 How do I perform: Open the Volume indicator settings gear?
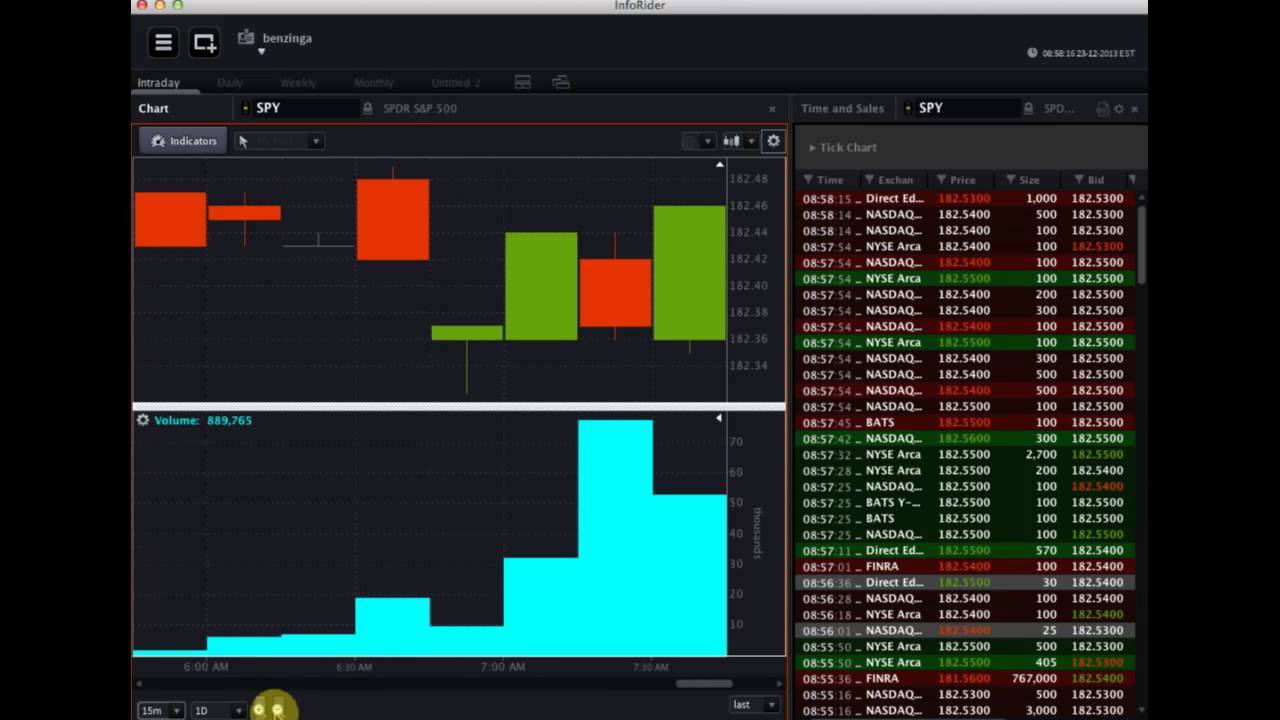pos(143,420)
